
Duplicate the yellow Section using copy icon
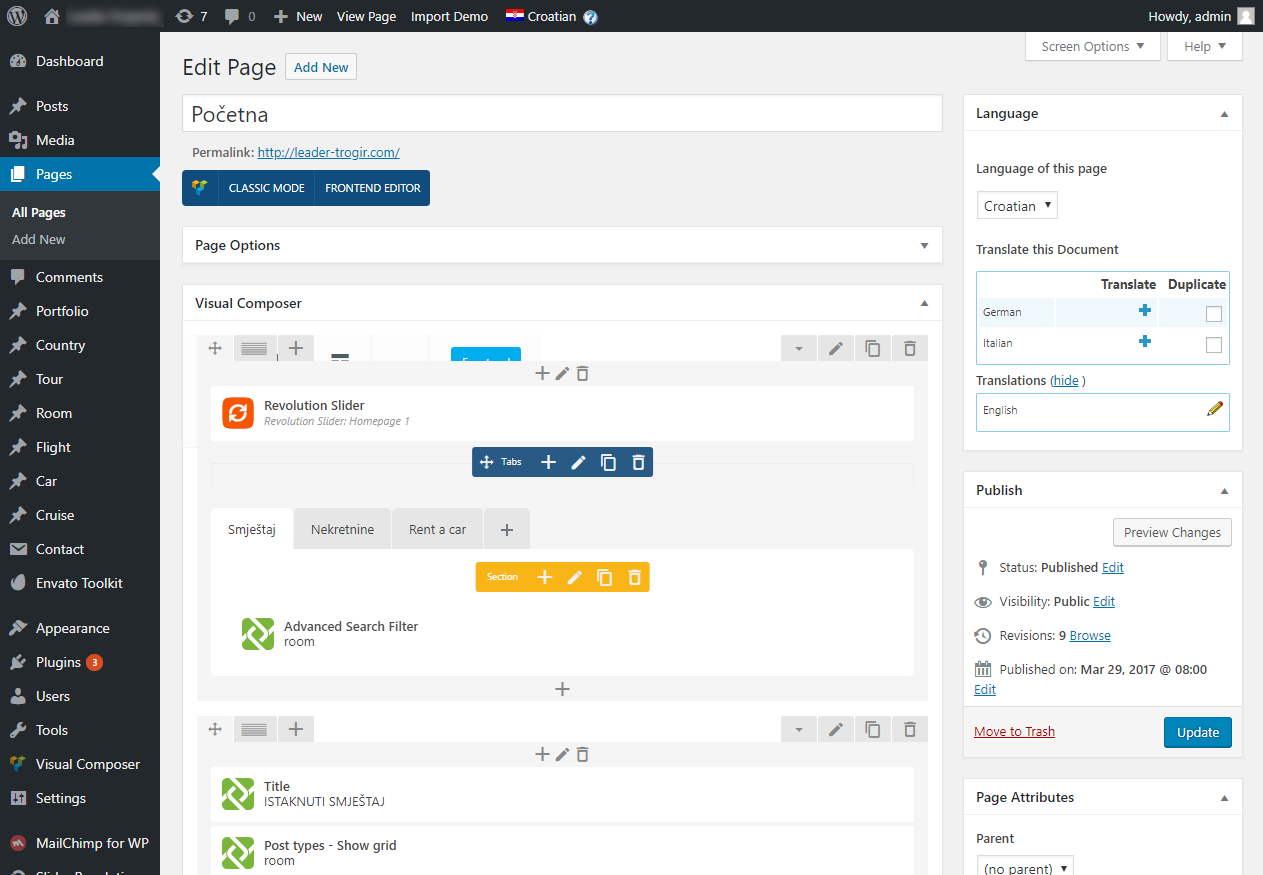pyautogui.click(x=604, y=577)
